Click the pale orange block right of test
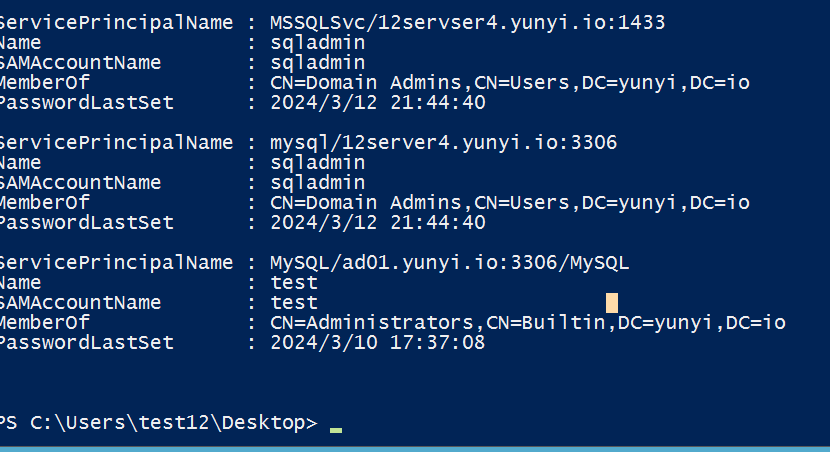The image size is (830, 452). tap(612, 303)
